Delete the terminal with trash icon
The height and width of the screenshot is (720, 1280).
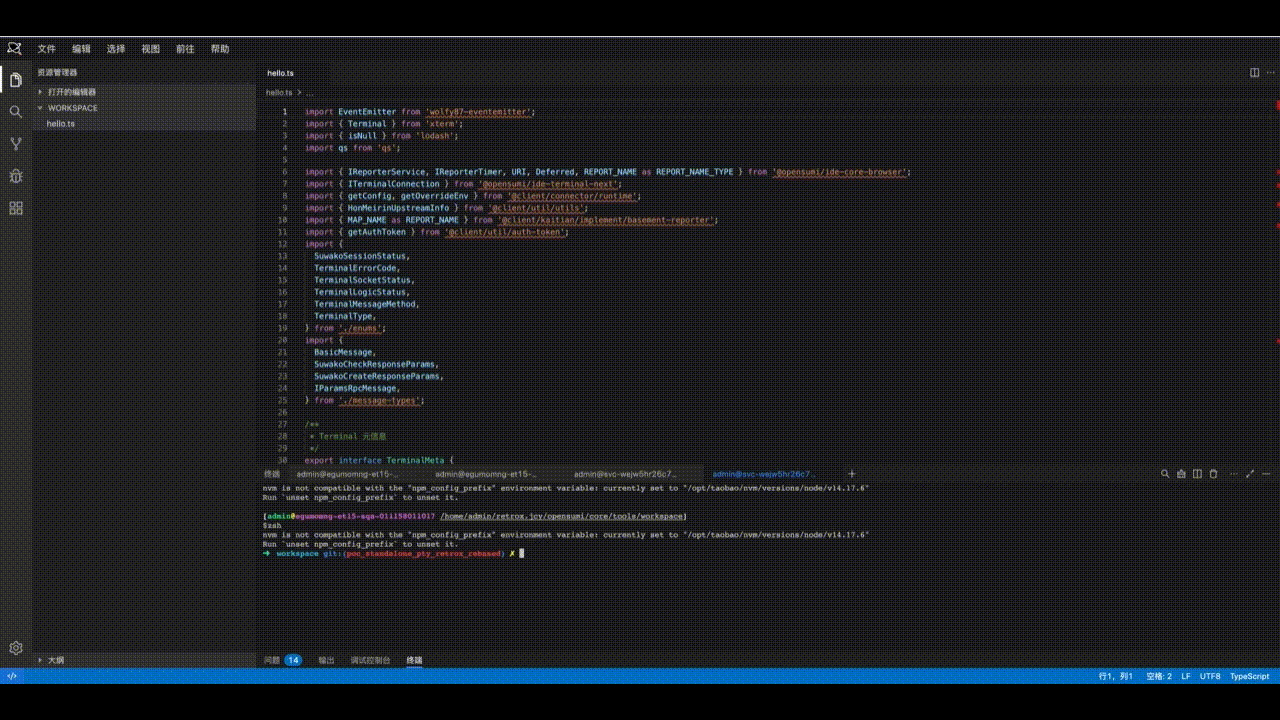(x=1213, y=474)
